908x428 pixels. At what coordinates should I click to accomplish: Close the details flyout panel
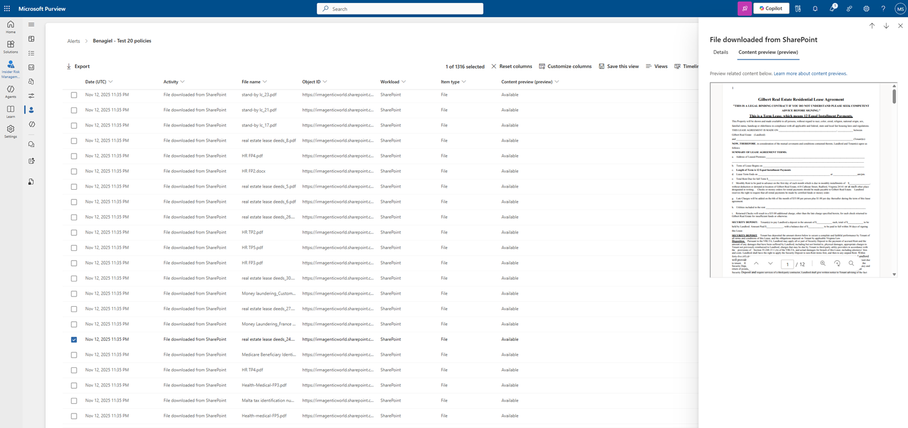coord(900,26)
